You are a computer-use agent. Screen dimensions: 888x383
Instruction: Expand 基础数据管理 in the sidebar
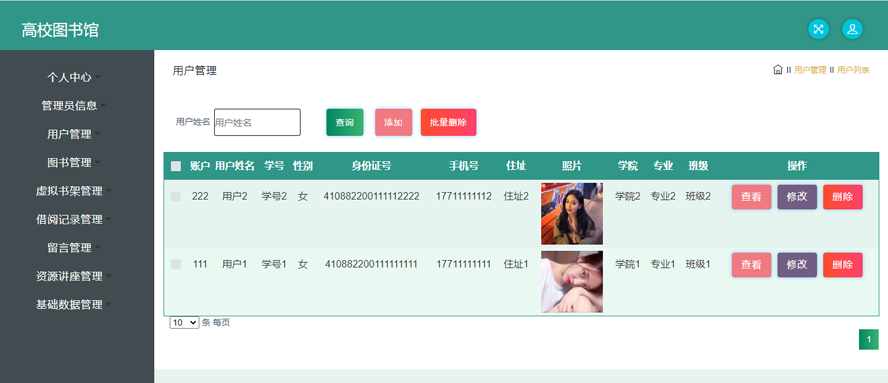pyautogui.click(x=74, y=304)
